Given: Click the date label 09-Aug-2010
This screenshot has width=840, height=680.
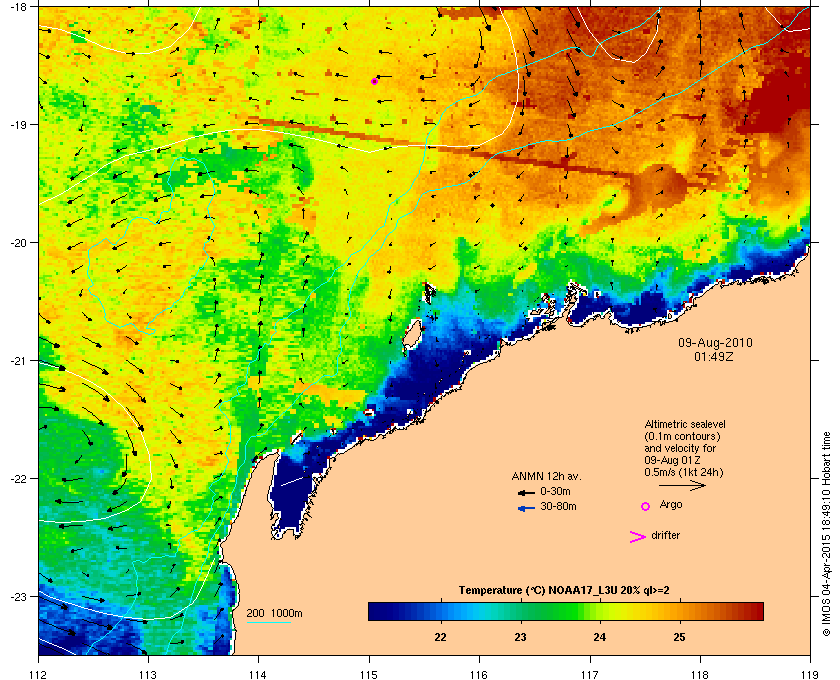Looking at the screenshot, I should point(715,343).
